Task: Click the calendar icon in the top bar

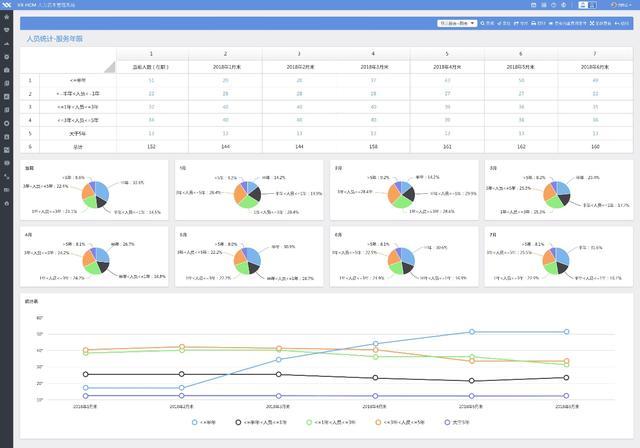Action: pos(536,5)
